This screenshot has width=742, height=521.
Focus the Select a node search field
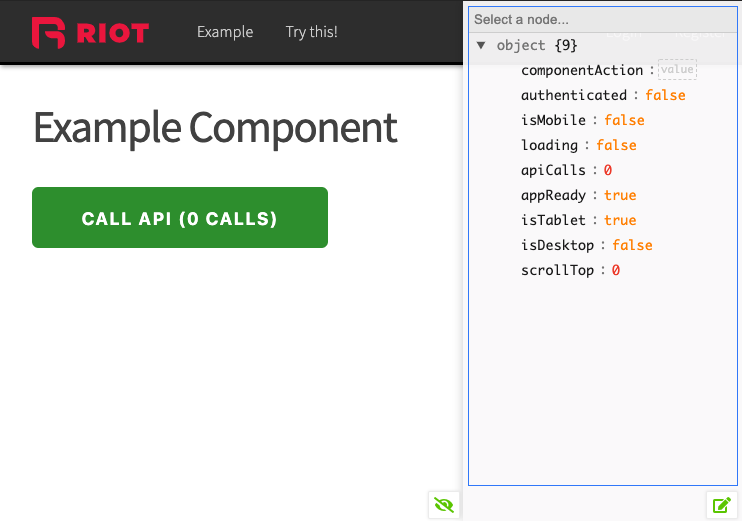(603, 19)
